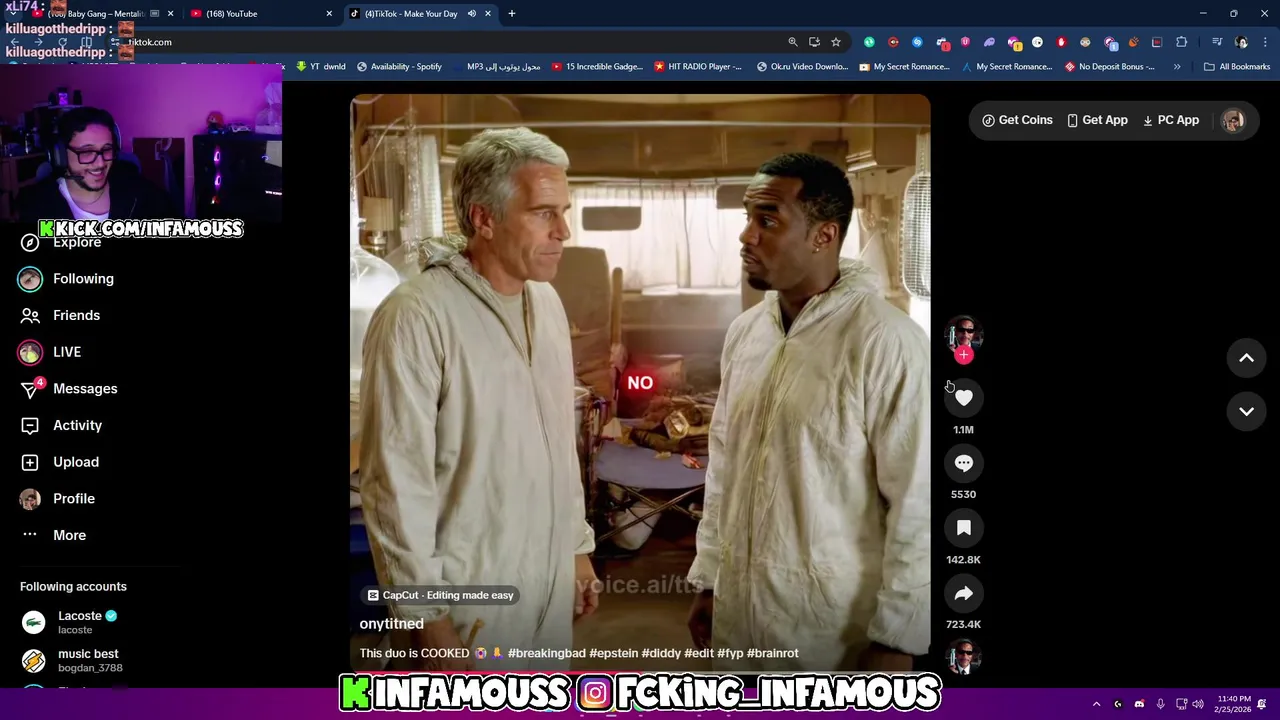Open the Following feed in sidebar

[x=67, y=279]
